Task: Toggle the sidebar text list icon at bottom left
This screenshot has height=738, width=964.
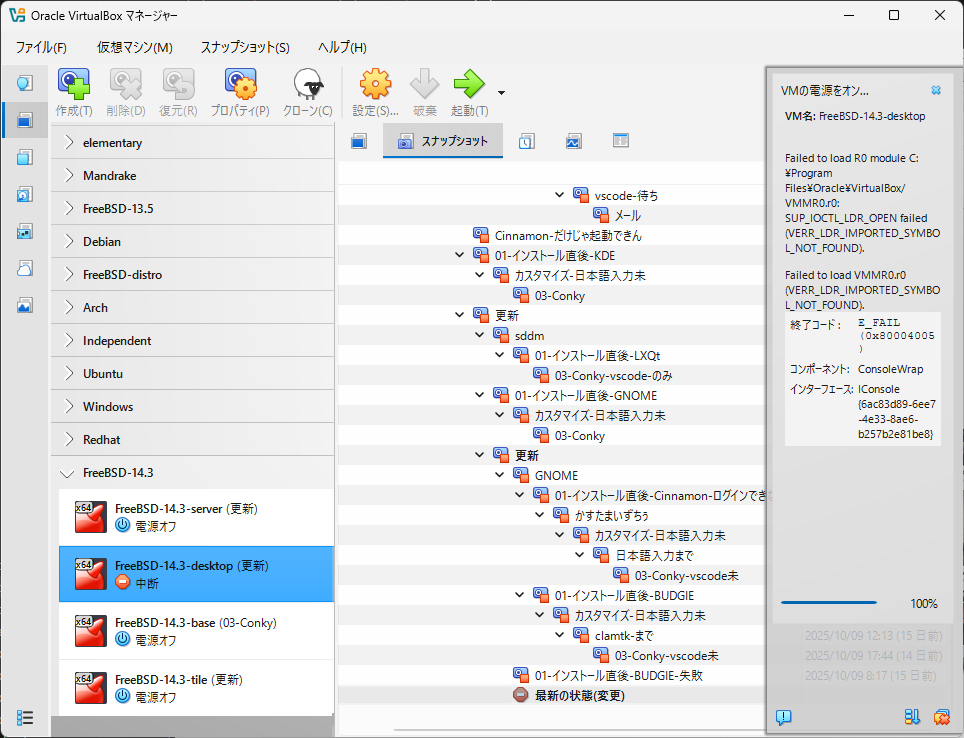Action: 25,718
